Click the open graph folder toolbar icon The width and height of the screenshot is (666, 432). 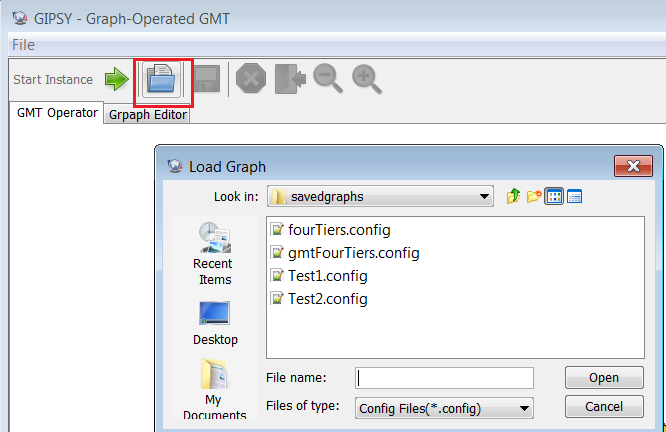click(x=161, y=79)
